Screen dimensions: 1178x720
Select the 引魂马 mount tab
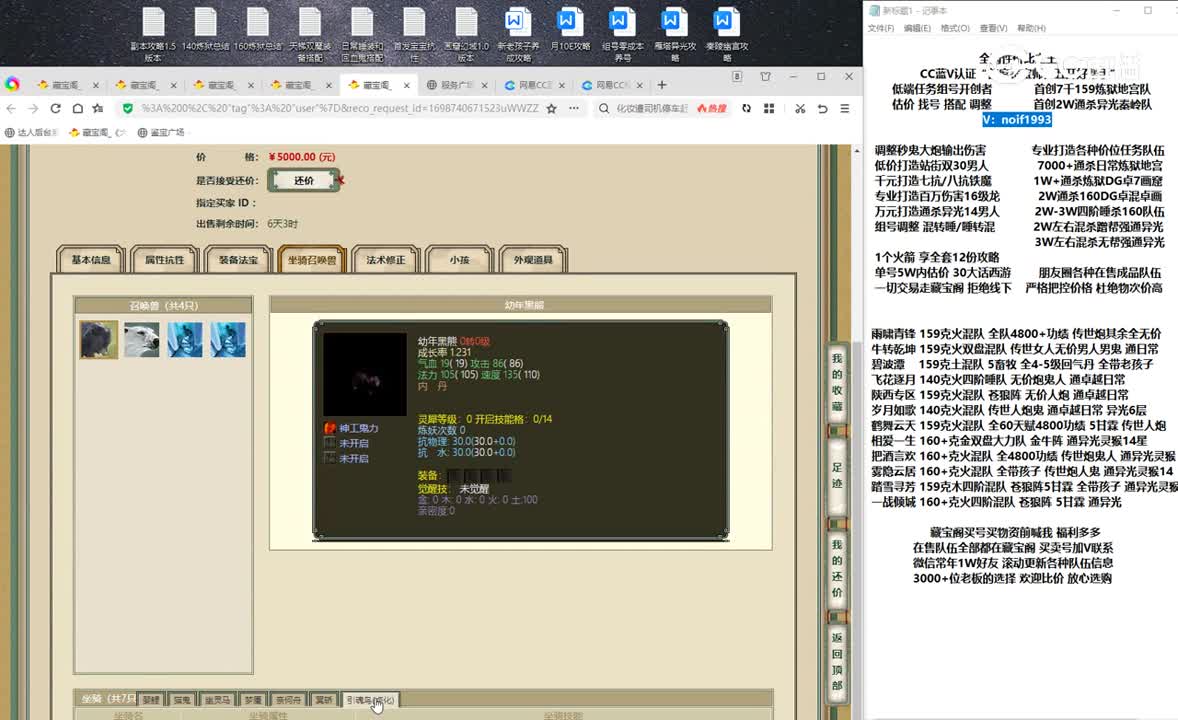click(370, 700)
